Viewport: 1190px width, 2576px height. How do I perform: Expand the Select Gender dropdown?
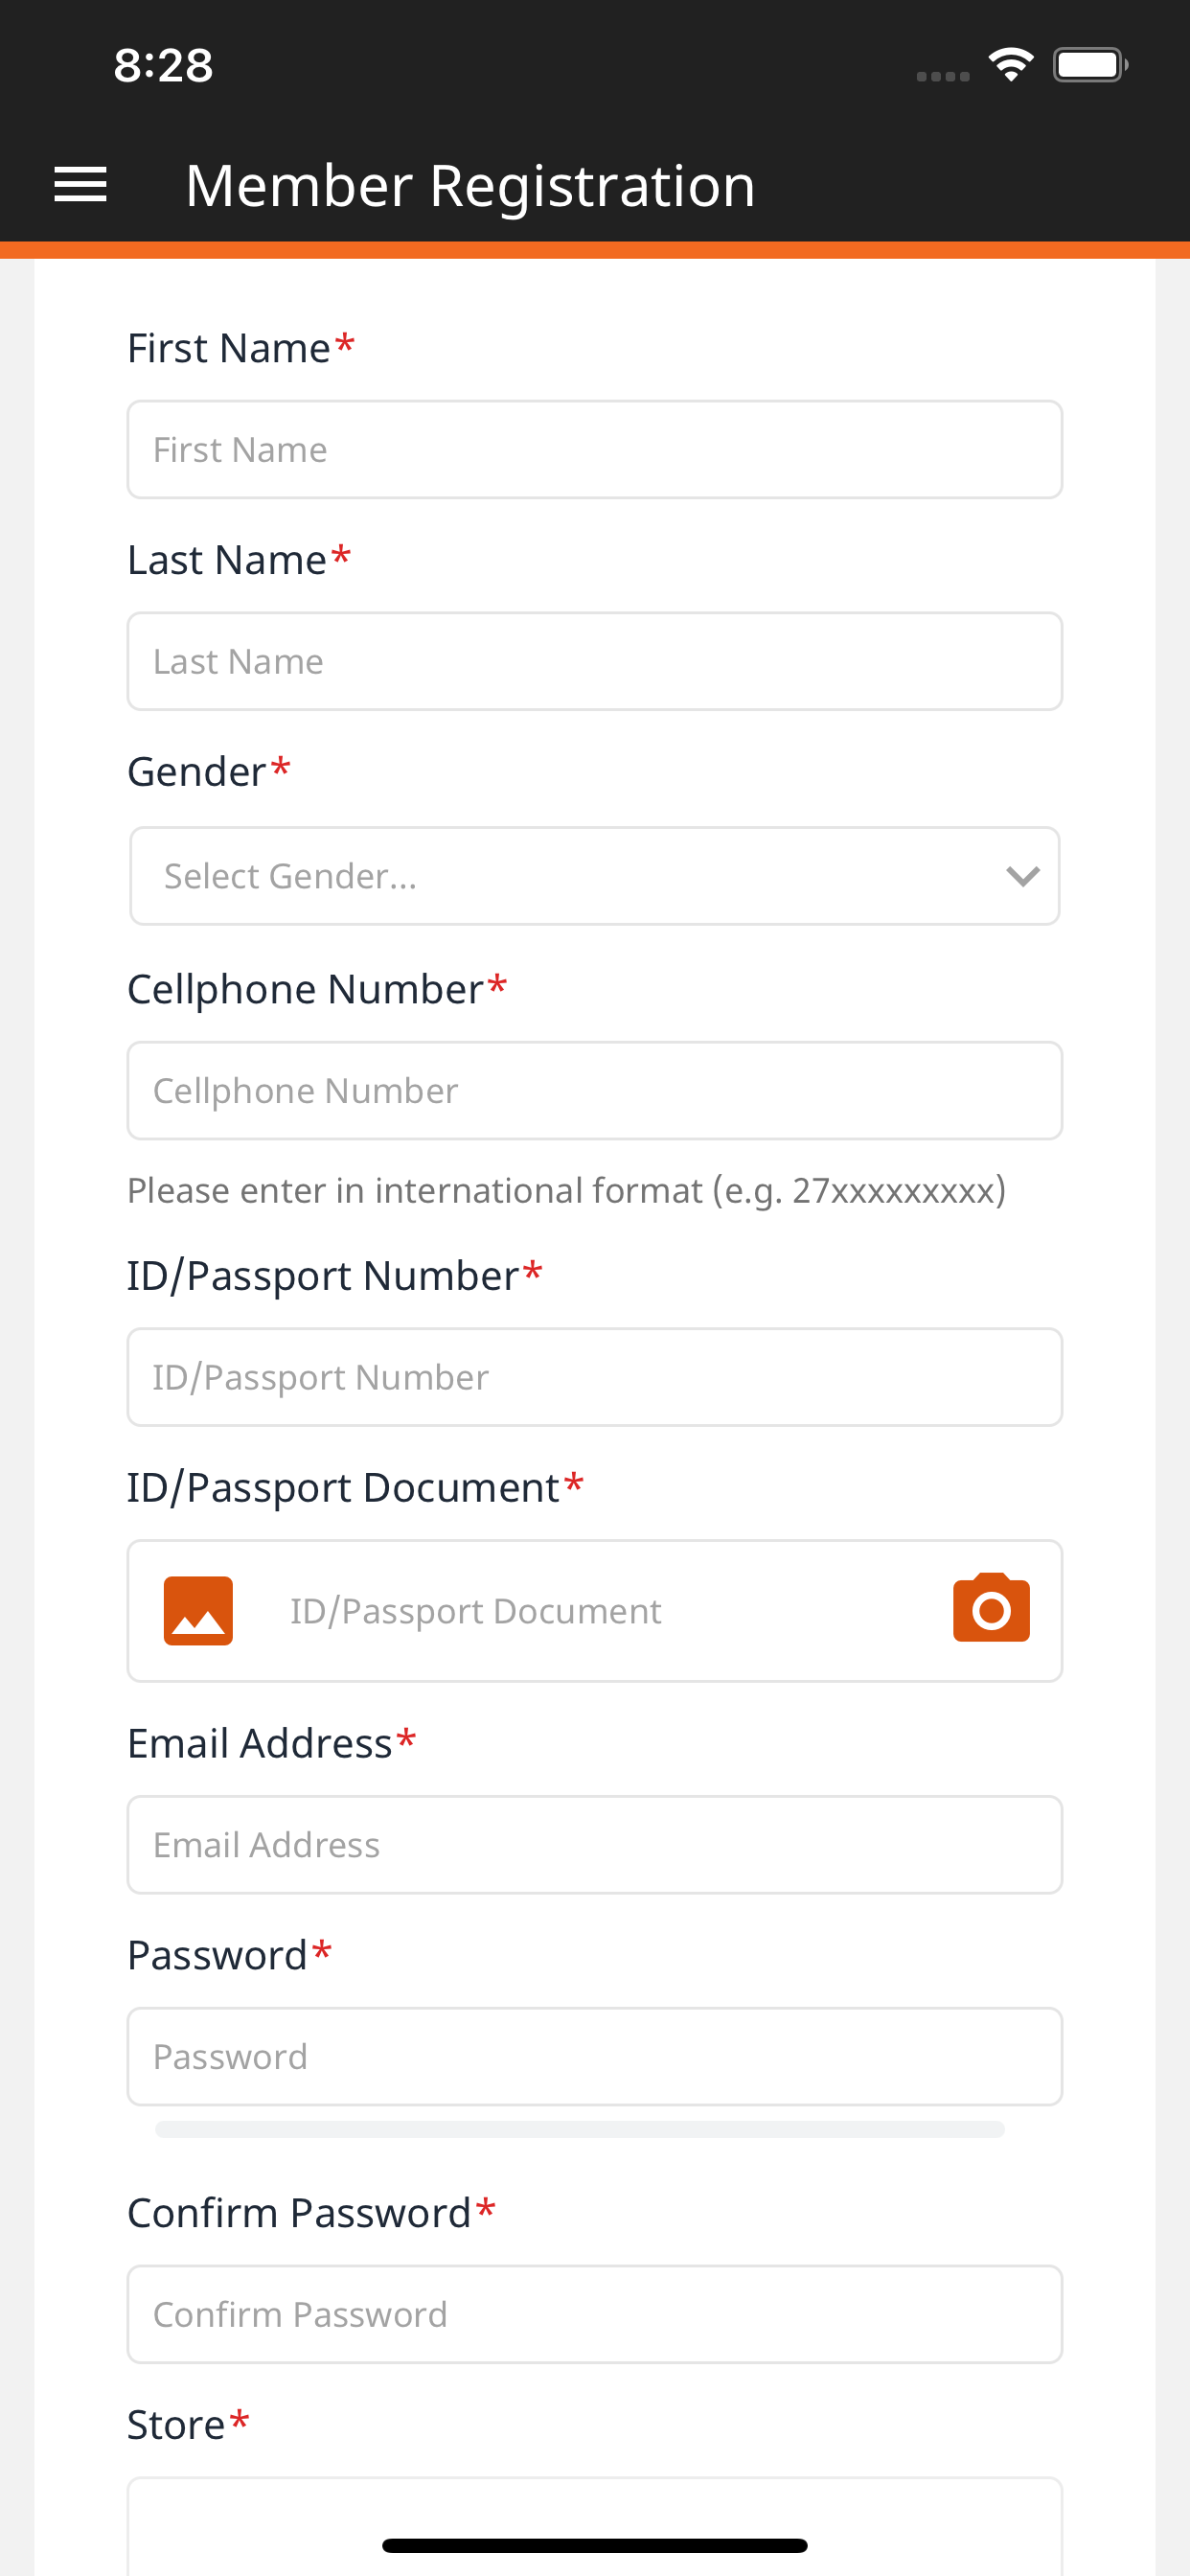(595, 876)
